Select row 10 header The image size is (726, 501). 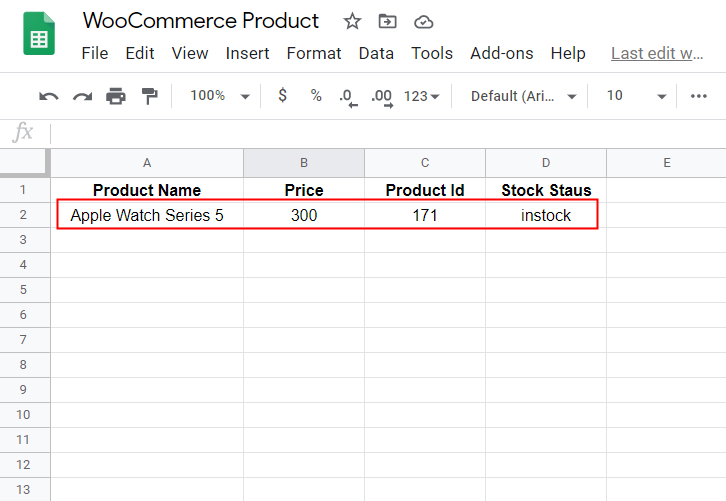click(23, 415)
